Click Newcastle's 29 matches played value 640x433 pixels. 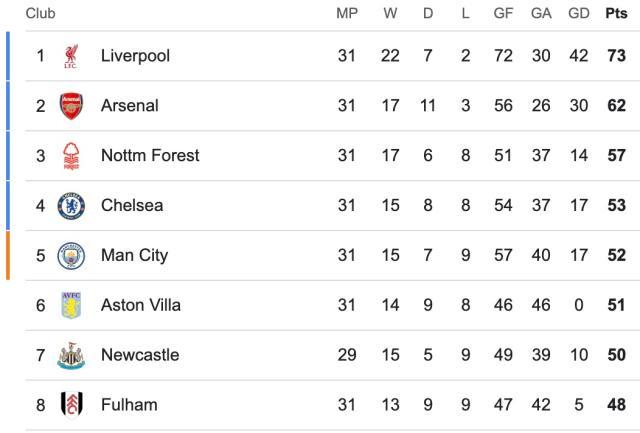346,355
